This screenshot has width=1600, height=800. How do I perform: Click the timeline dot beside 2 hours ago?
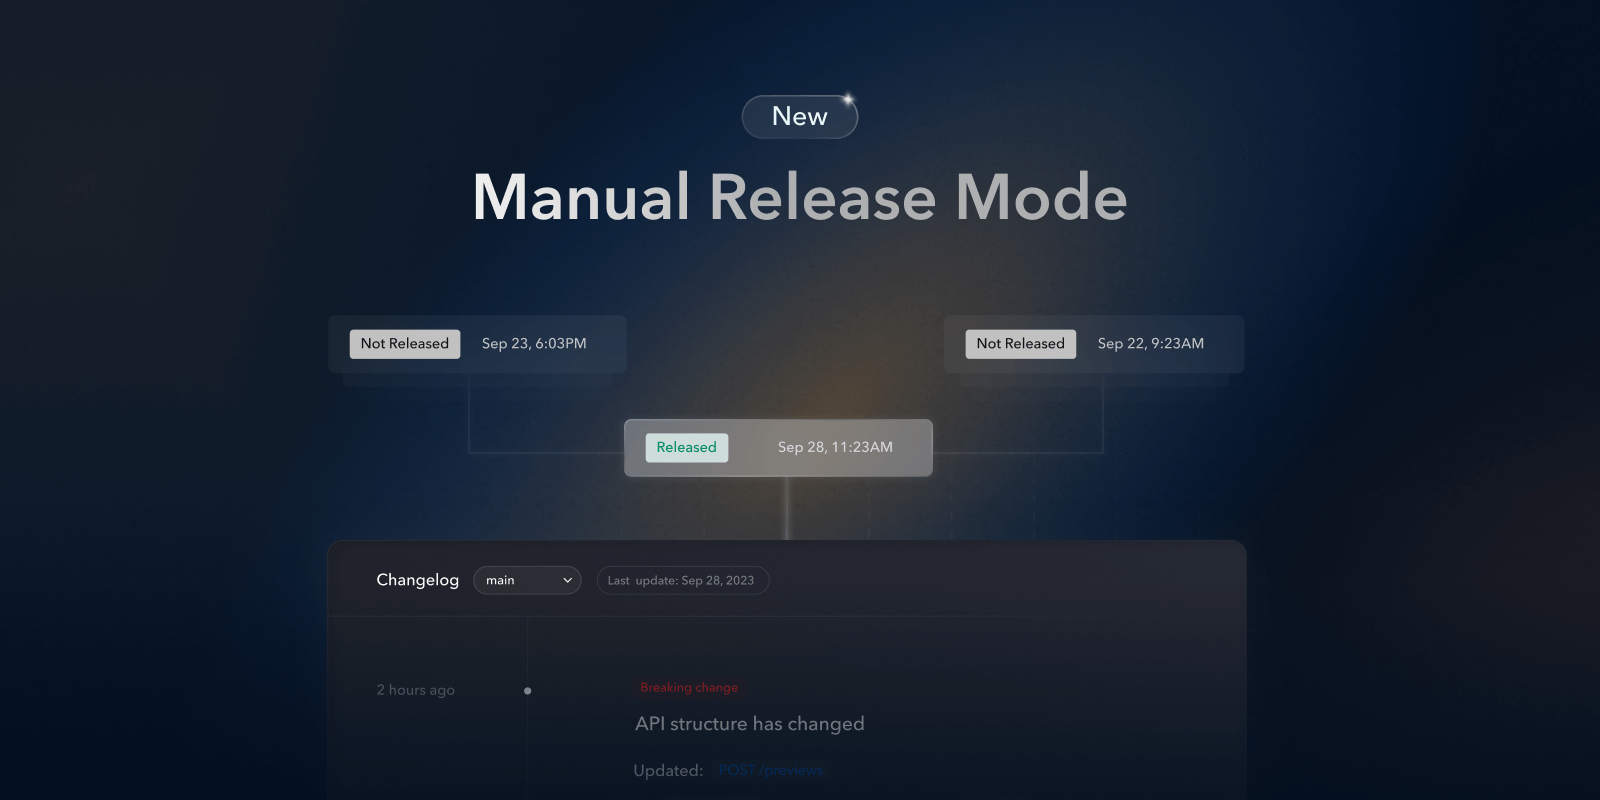[527, 691]
